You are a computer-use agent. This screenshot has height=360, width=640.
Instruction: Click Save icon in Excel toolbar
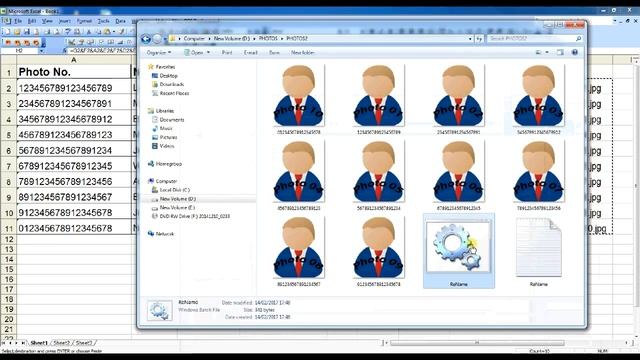[x=27, y=31]
